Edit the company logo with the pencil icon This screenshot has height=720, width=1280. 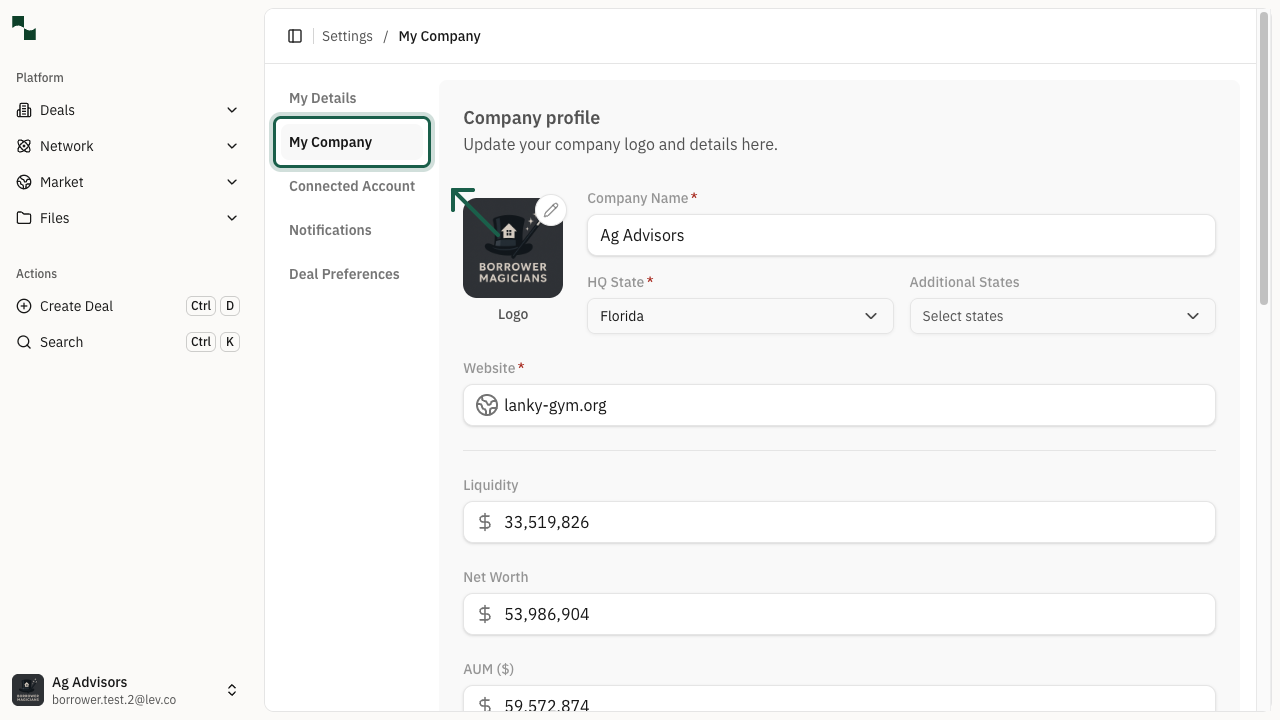point(551,210)
